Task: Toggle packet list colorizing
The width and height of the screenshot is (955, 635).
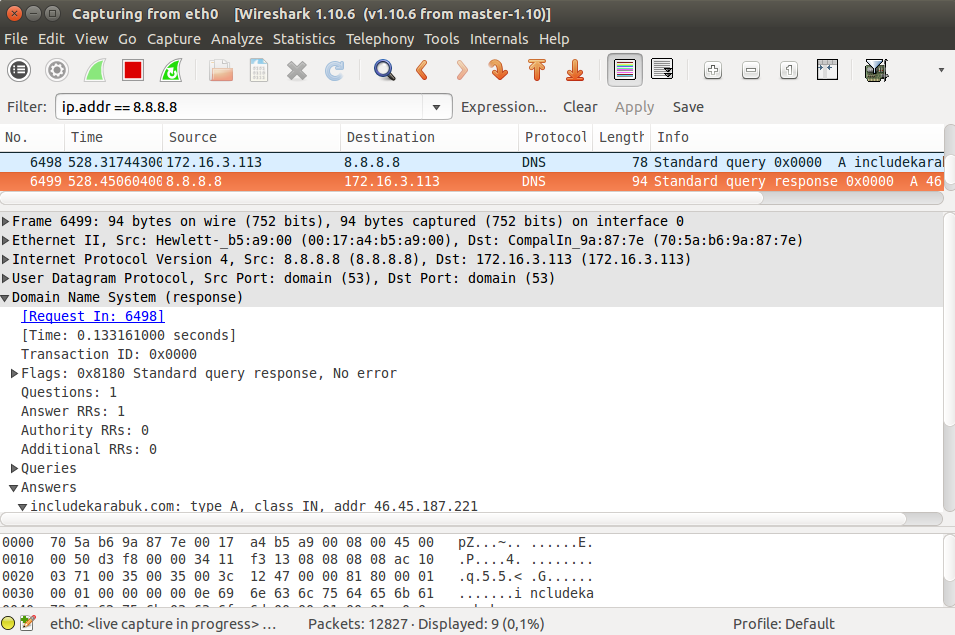Action: (x=625, y=70)
